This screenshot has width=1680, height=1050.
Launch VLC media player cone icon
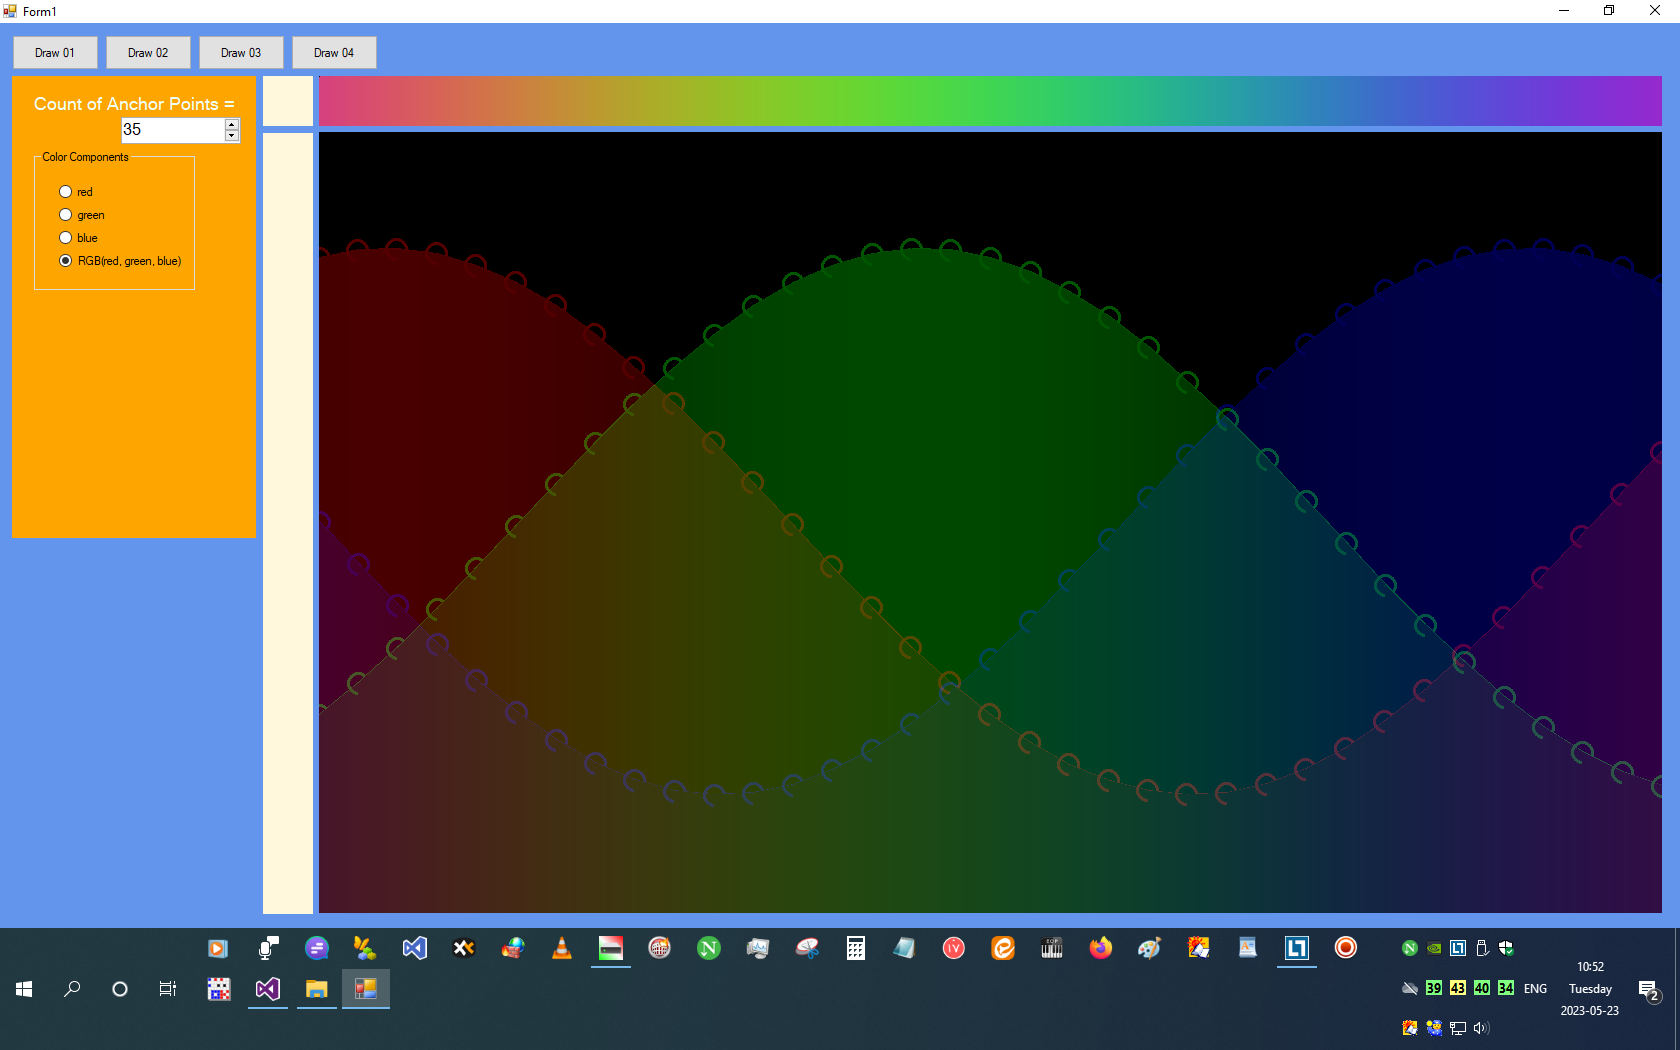pos(562,948)
